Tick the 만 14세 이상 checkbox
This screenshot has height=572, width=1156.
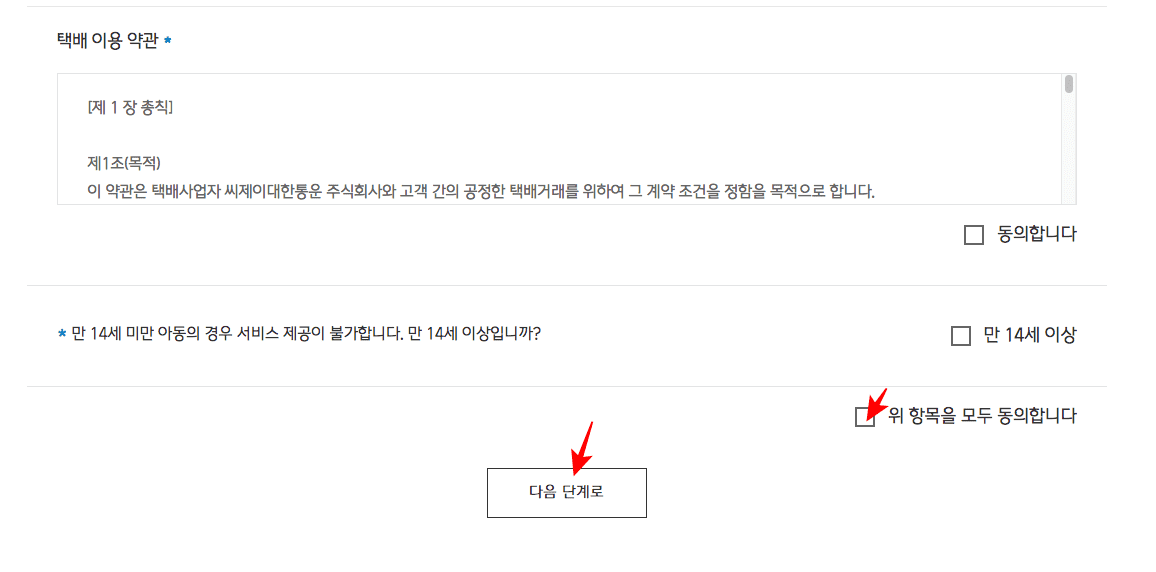point(961,336)
